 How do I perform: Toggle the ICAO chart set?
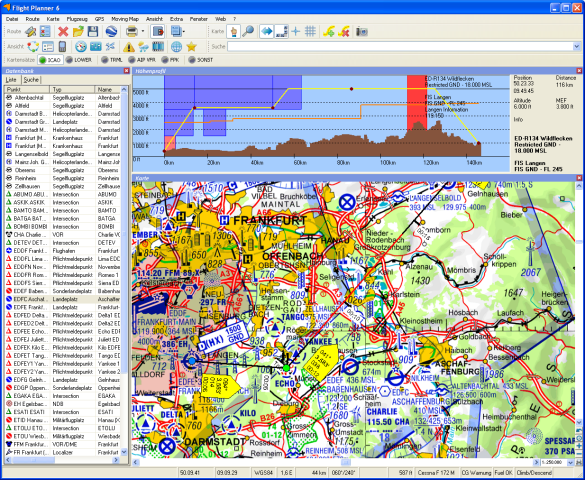click(x=50, y=60)
